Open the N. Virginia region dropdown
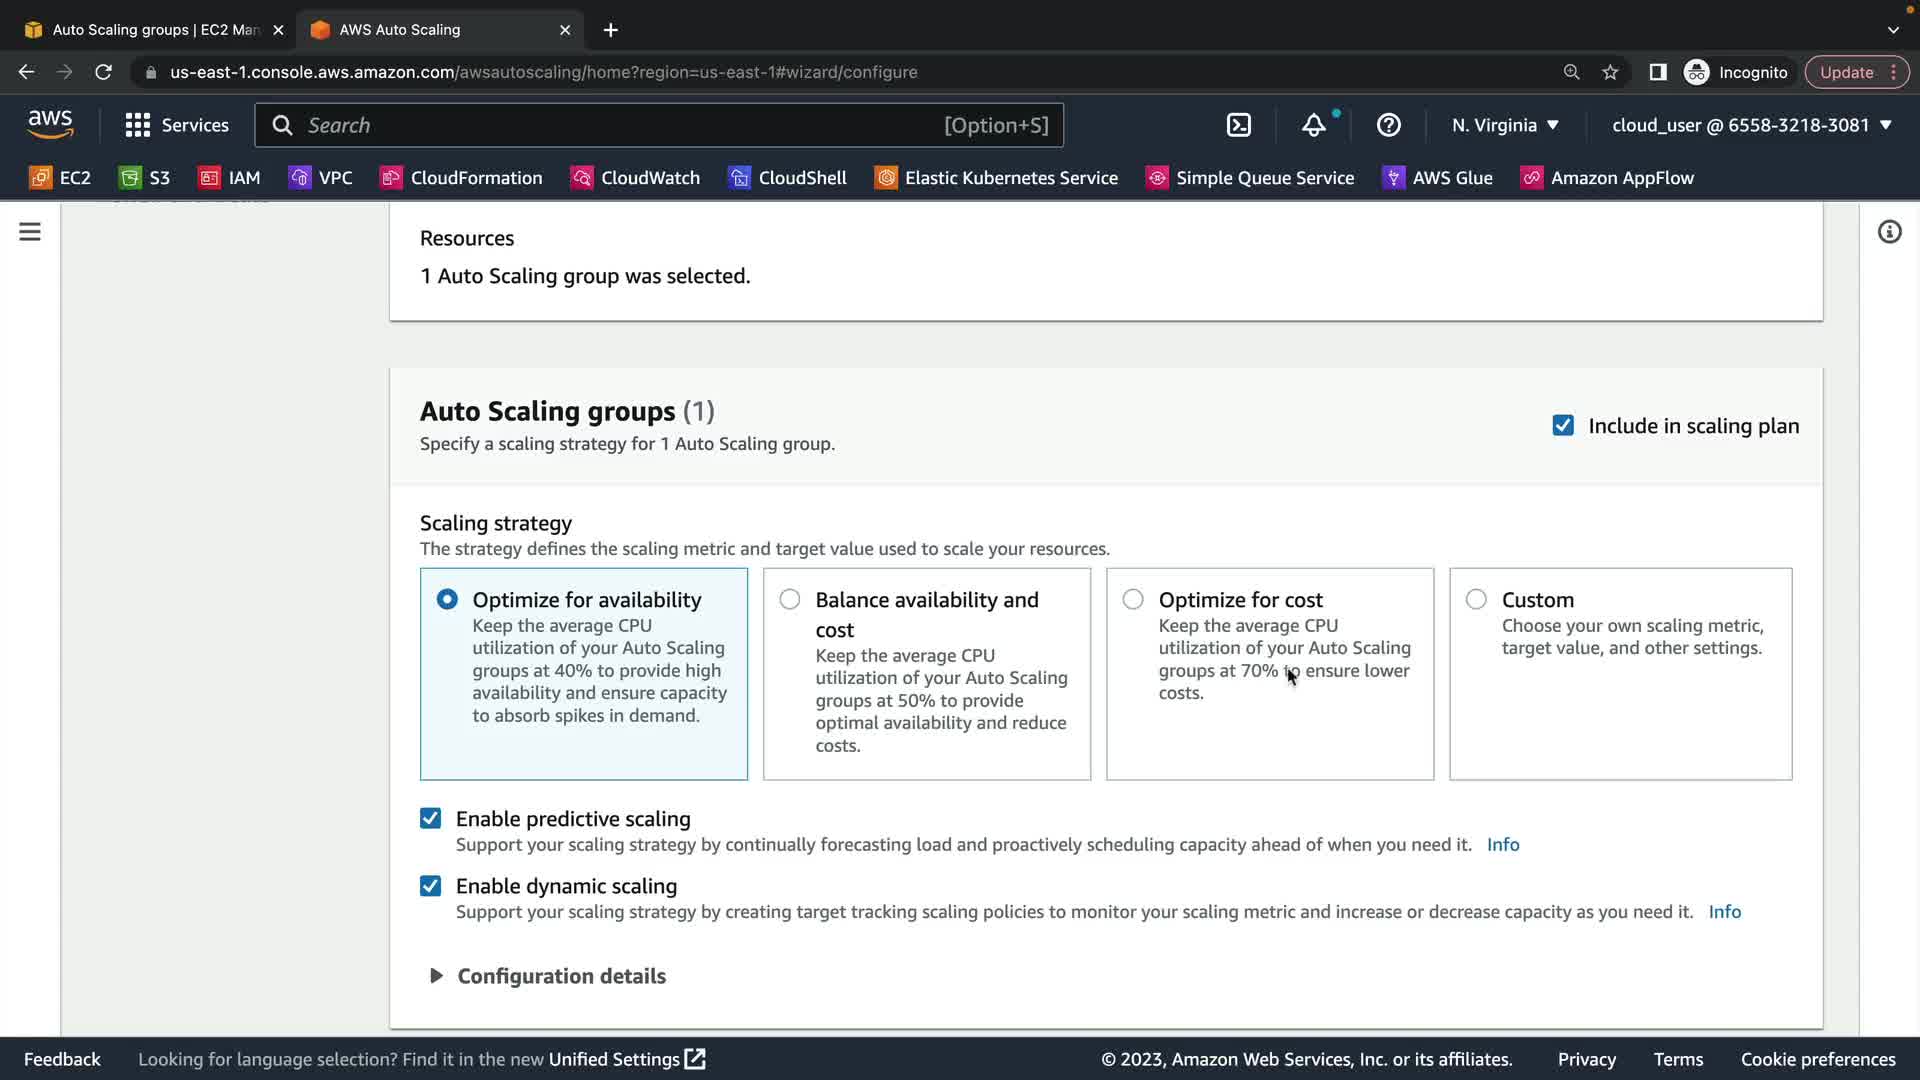Screen dimensions: 1920x1080 pos(1505,125)
